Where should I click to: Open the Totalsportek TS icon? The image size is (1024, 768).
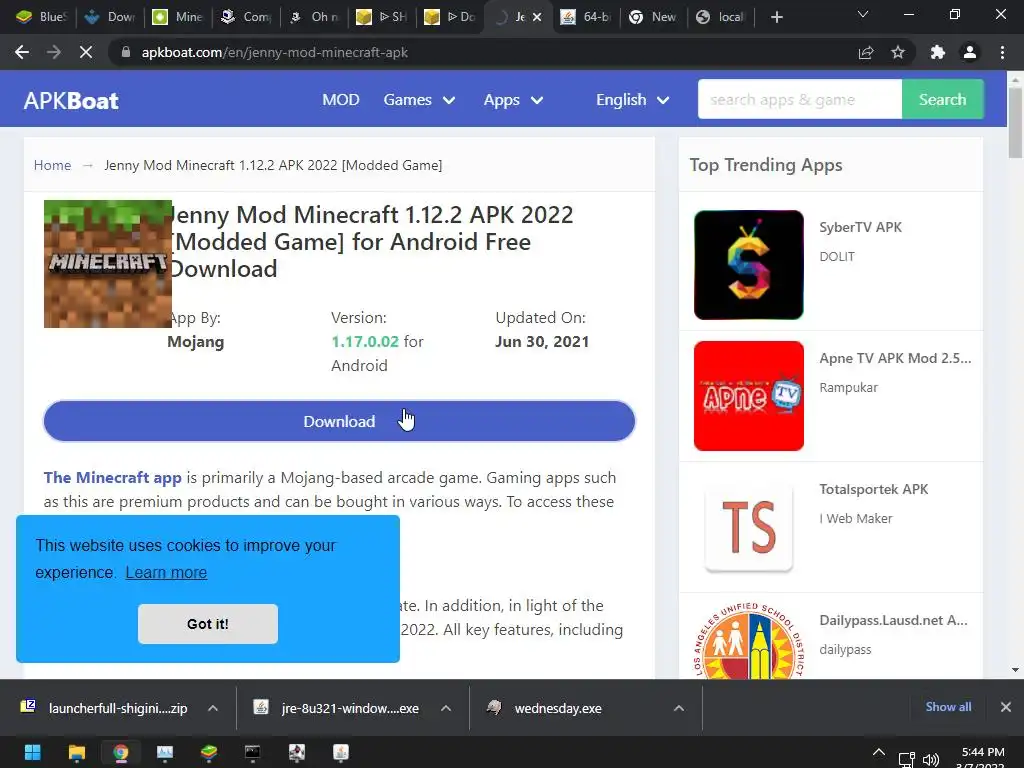click(748, 526)
